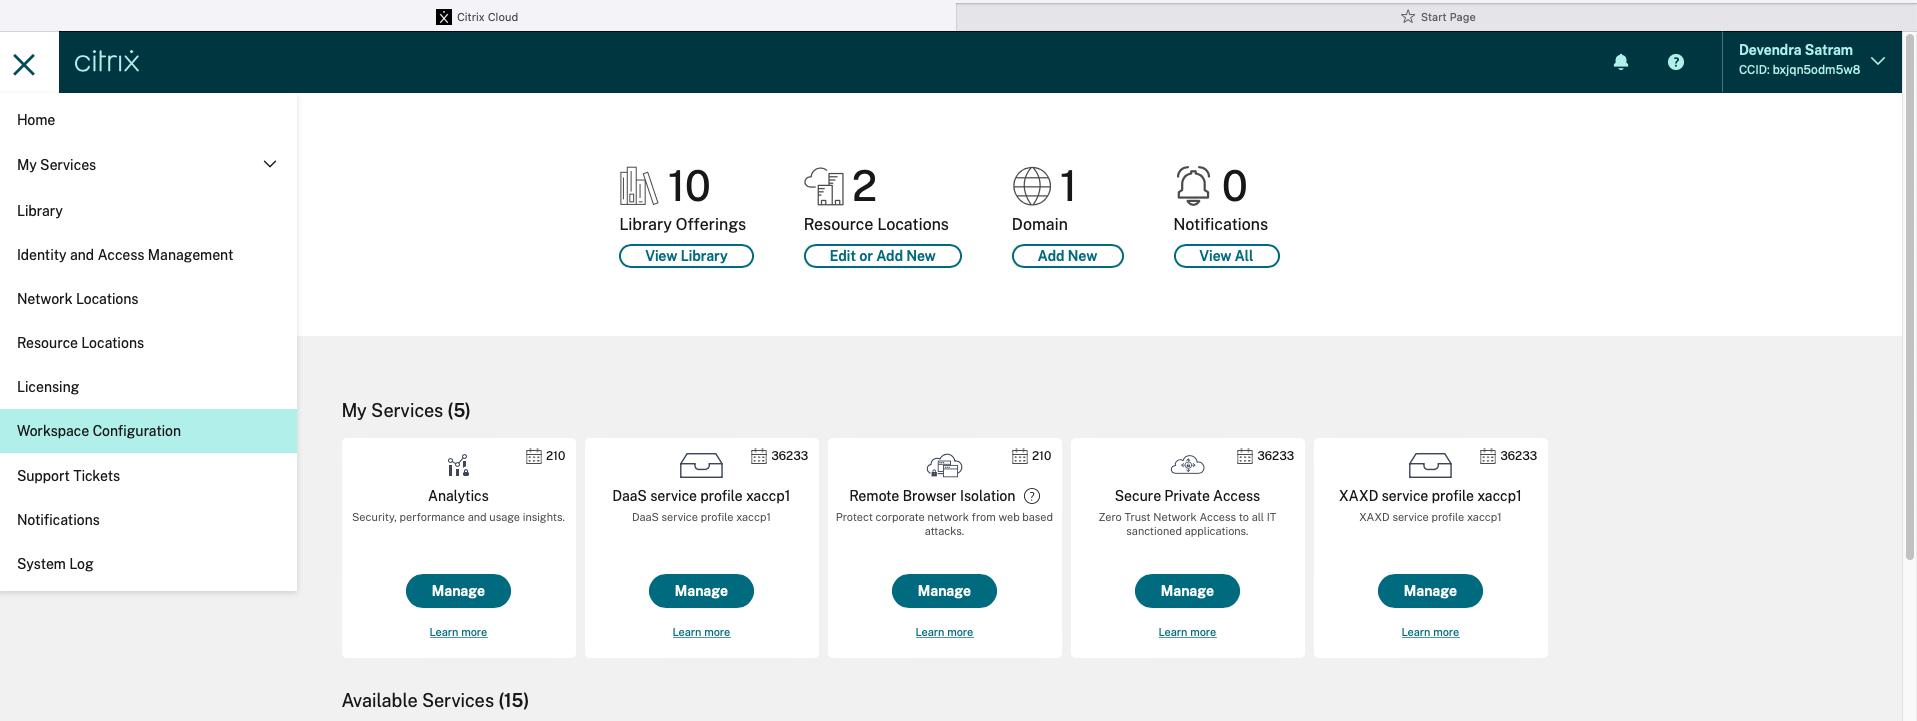Open the notifications bell in header
1917x721 pixels.
click(1621, 62)
